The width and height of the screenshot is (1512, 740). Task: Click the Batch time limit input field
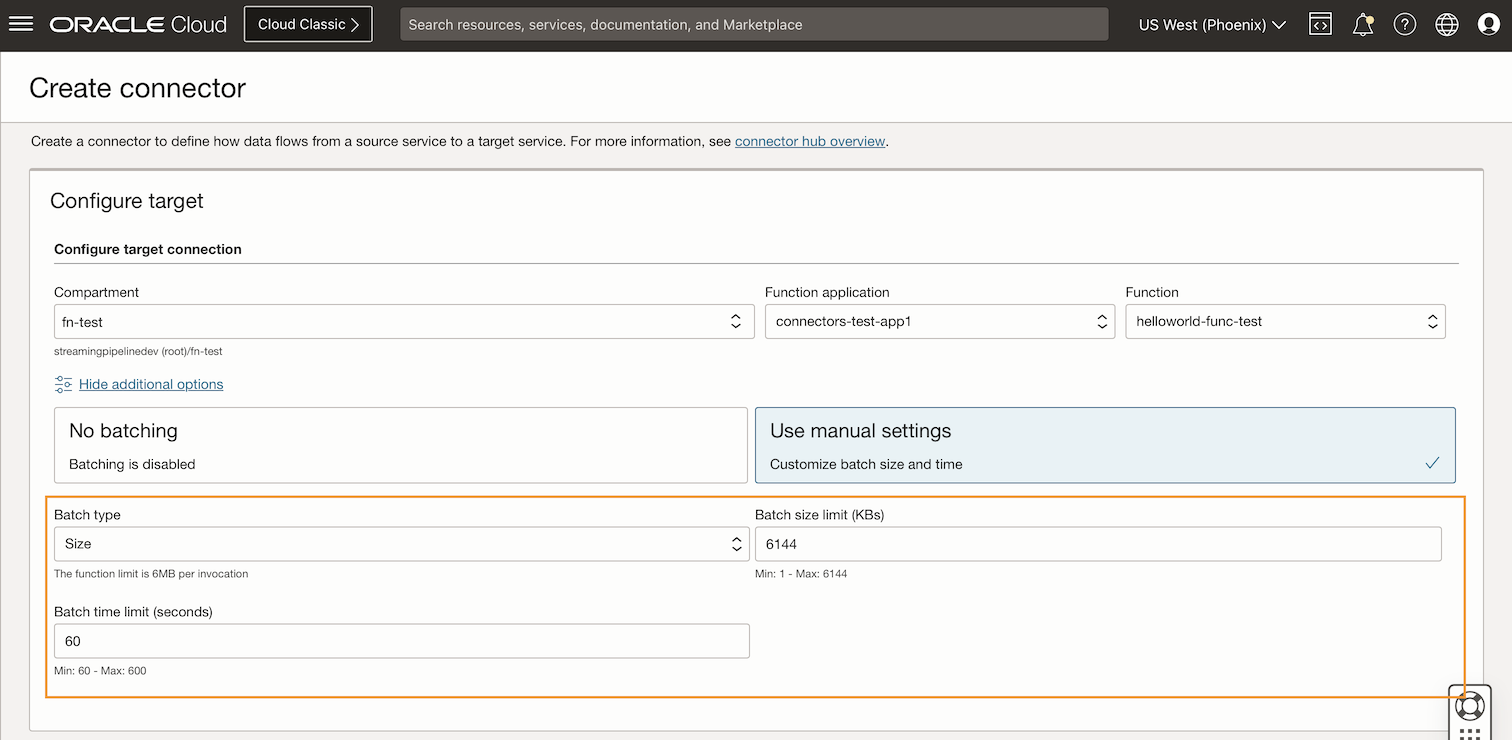point(400,640)
